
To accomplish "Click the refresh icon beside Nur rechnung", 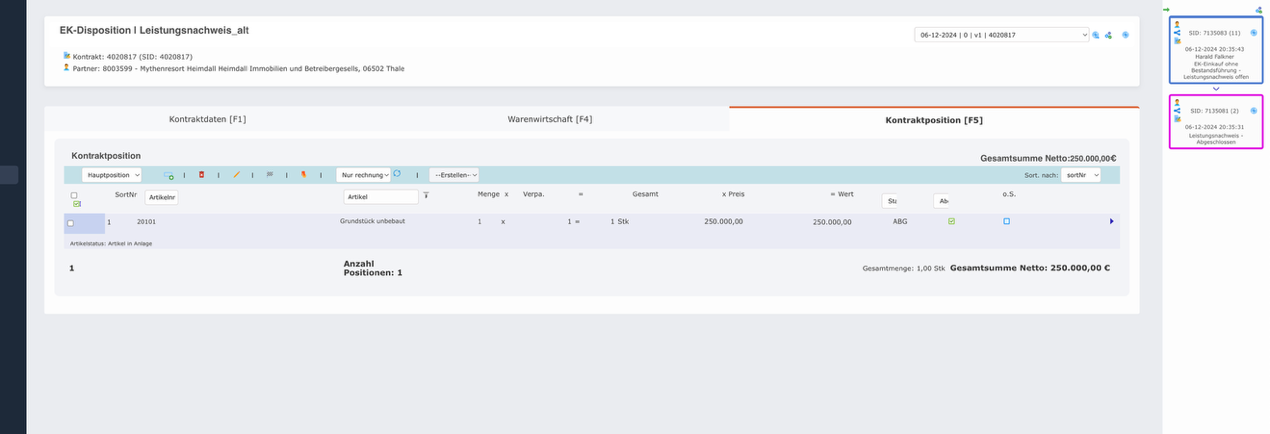I will coord(397,174).
